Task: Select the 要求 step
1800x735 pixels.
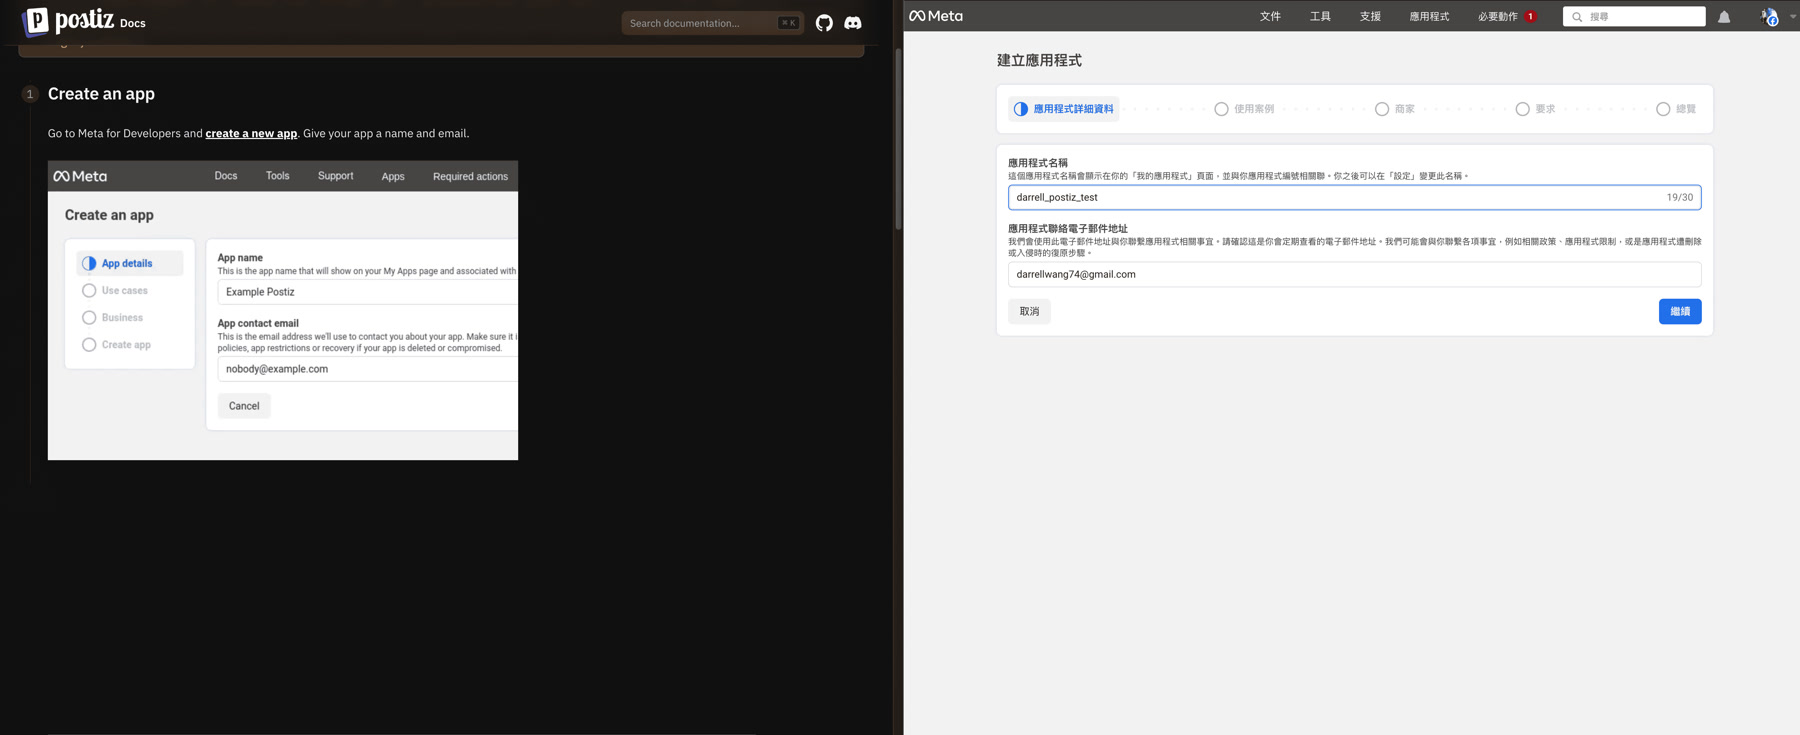Action: [1535, 109]
